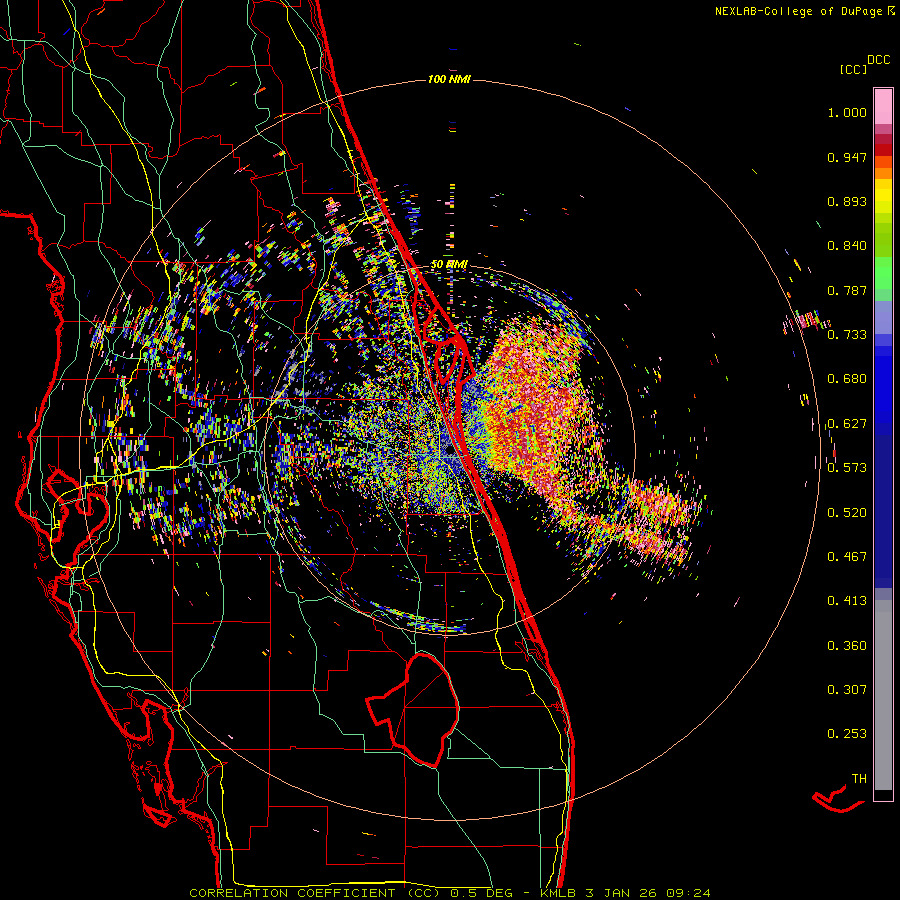This screenshot has height=900, width=900.
Task: Select the 0.787 scale value
Action: tap(847, 290)
